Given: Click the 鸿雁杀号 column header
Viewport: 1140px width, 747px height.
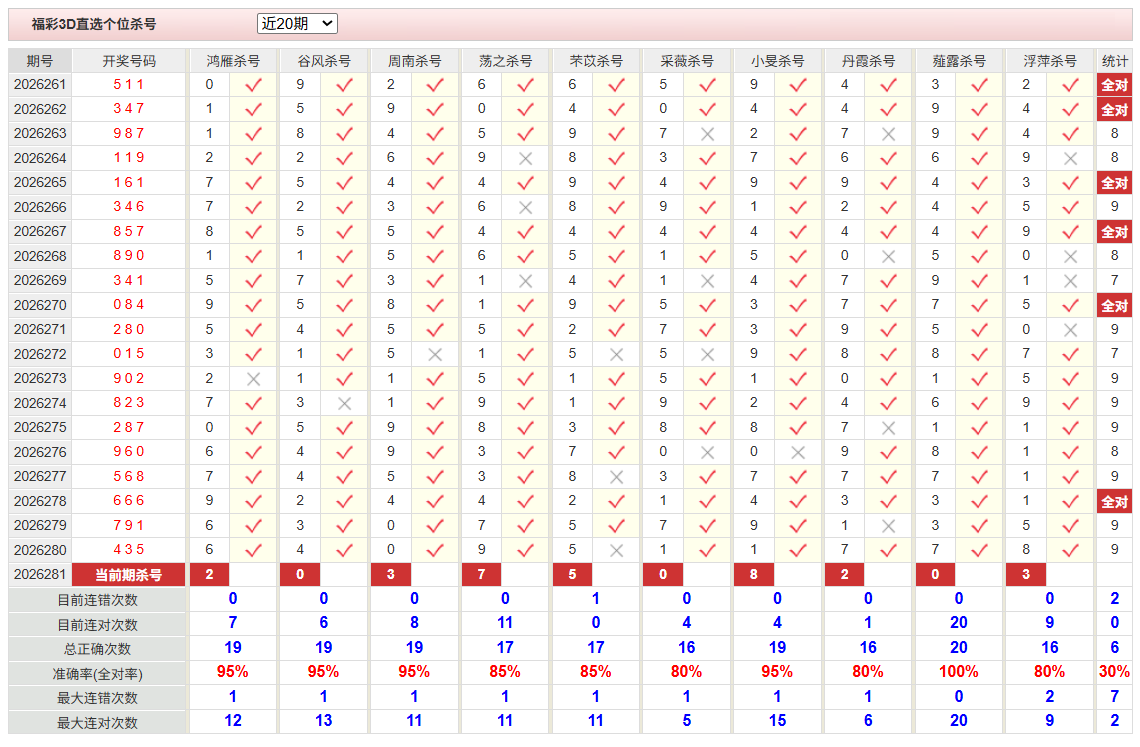Looking at the screenshot, I should point(233,61).
